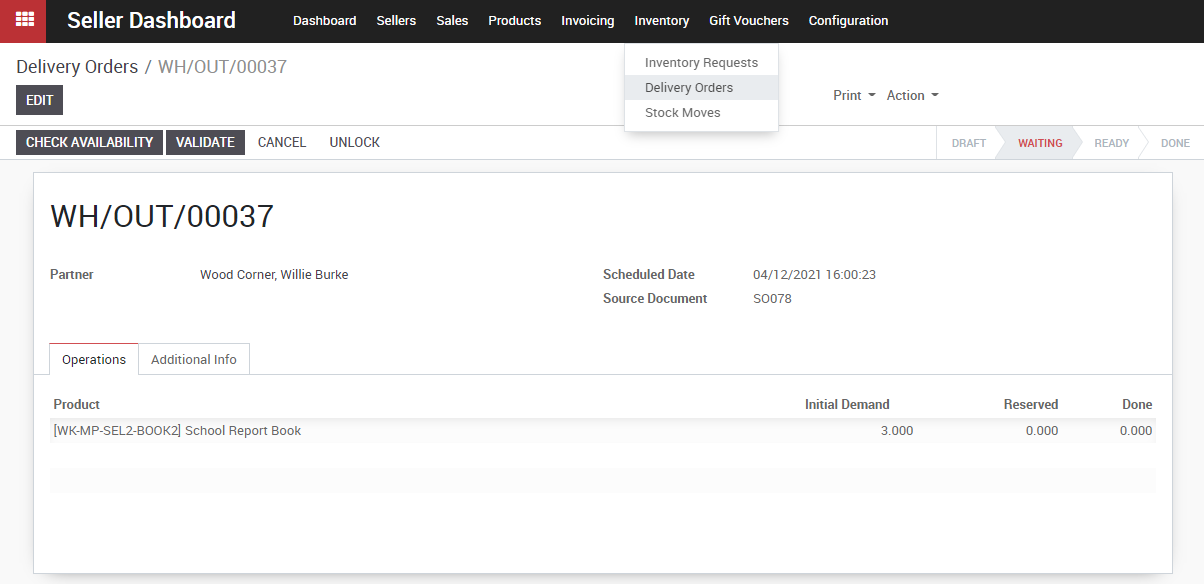Open the Products menu
This screenshot has height=584, width=1204.
[514, 20]
